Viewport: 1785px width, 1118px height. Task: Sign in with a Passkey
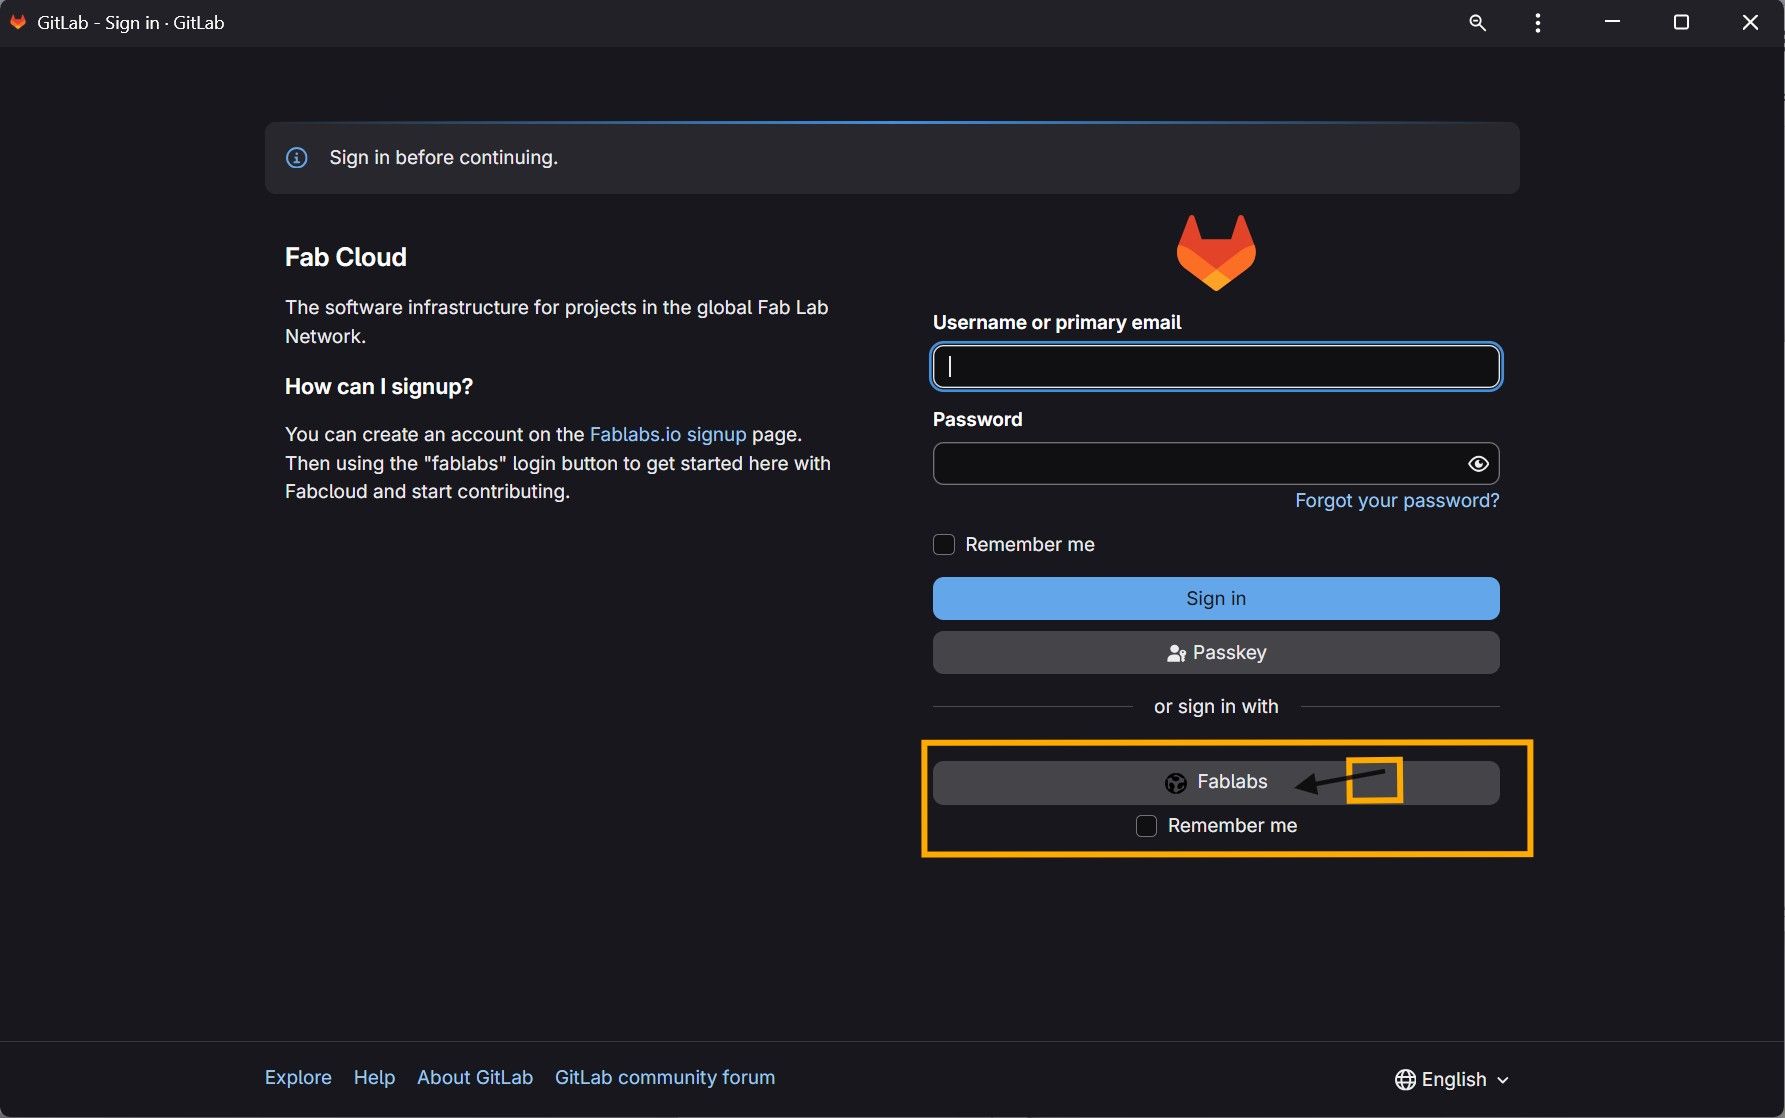[1216, 653]
